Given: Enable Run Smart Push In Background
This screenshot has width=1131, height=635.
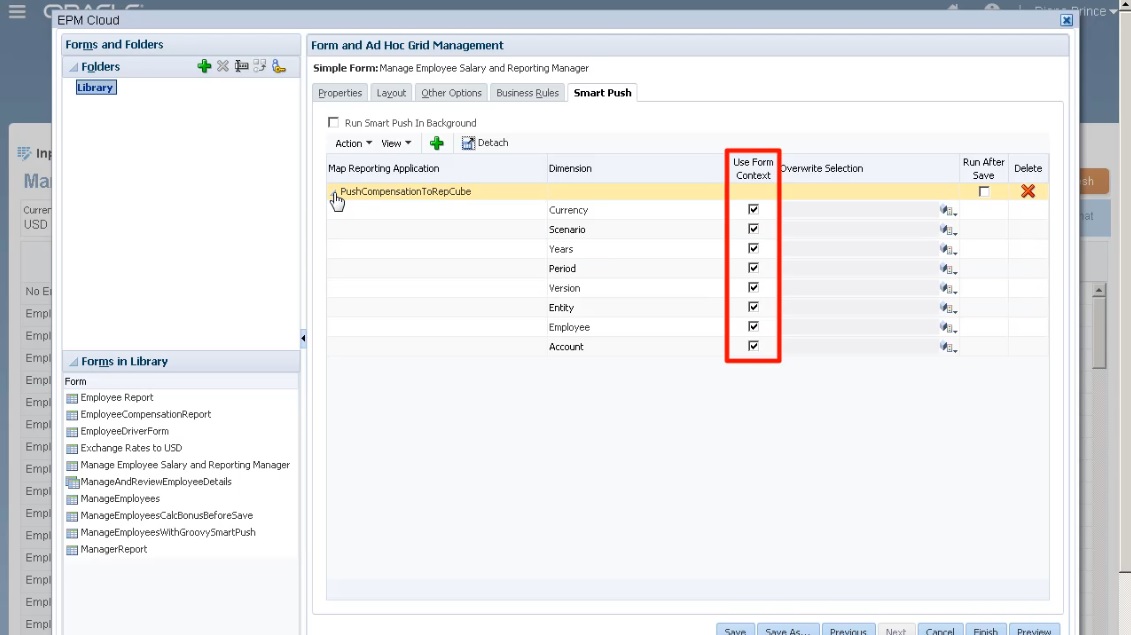Looking at the screenshot, I should (335, 123).
